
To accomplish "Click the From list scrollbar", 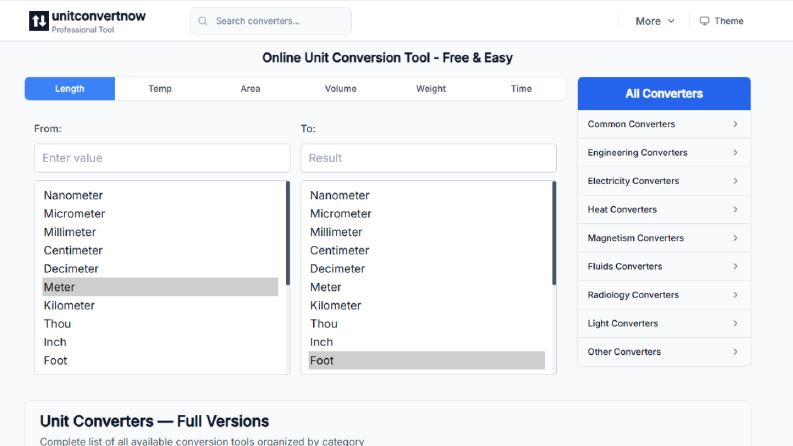I will [288, 233].
